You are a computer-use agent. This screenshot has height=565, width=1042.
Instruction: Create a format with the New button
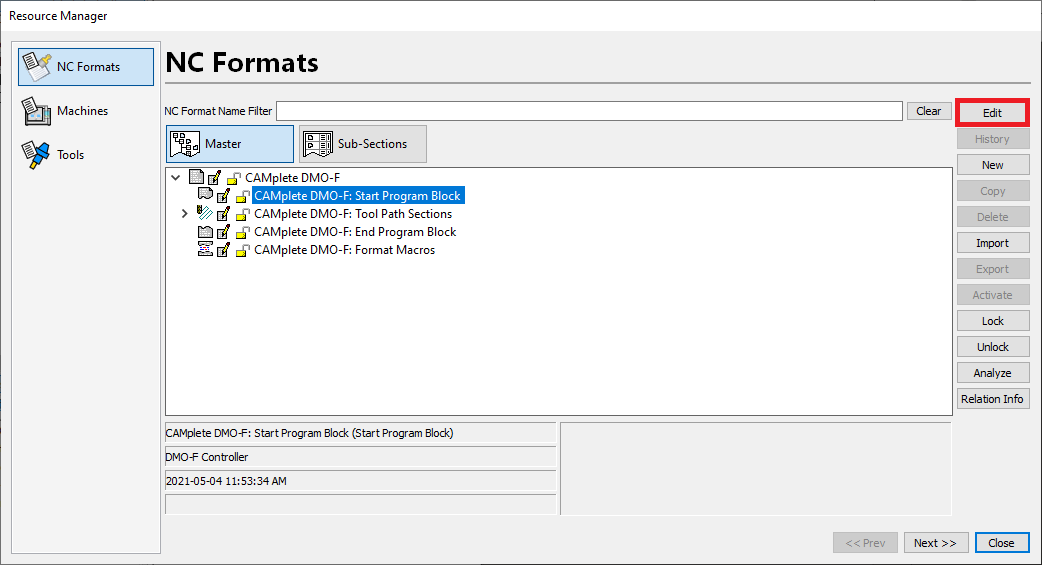(x=993, y=165)
